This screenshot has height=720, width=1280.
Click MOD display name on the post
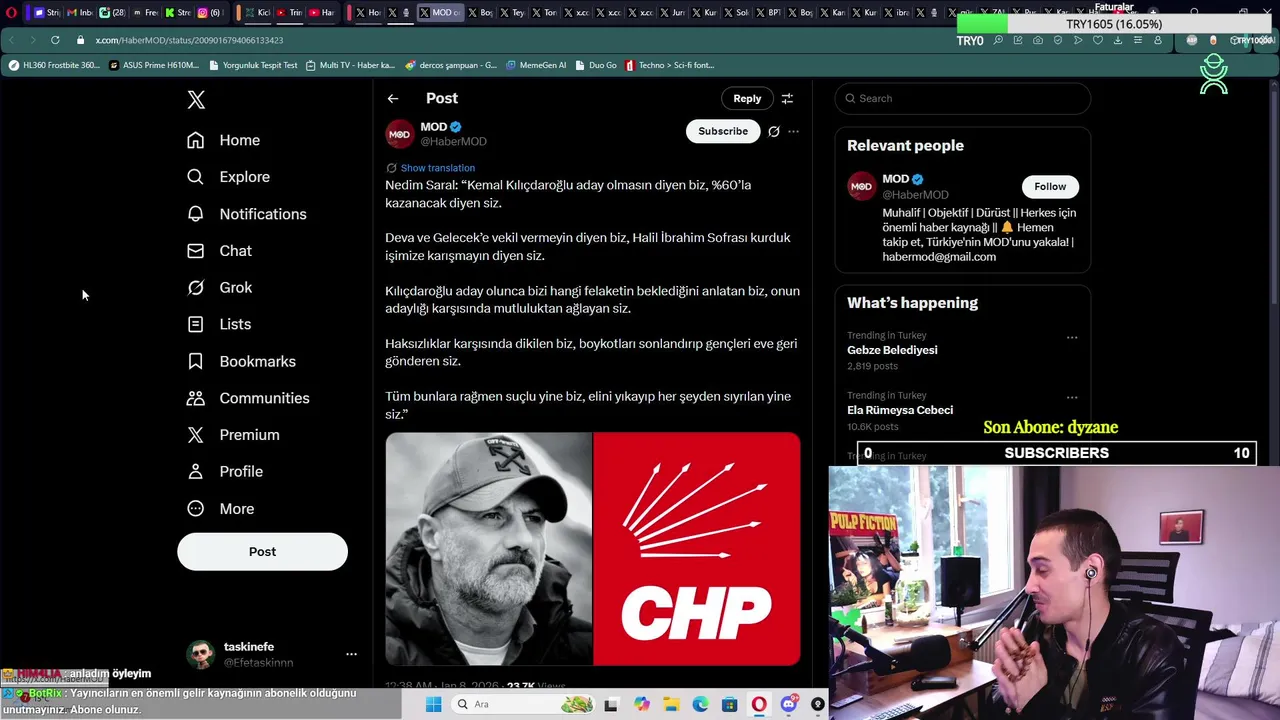(x=433, y=127)
